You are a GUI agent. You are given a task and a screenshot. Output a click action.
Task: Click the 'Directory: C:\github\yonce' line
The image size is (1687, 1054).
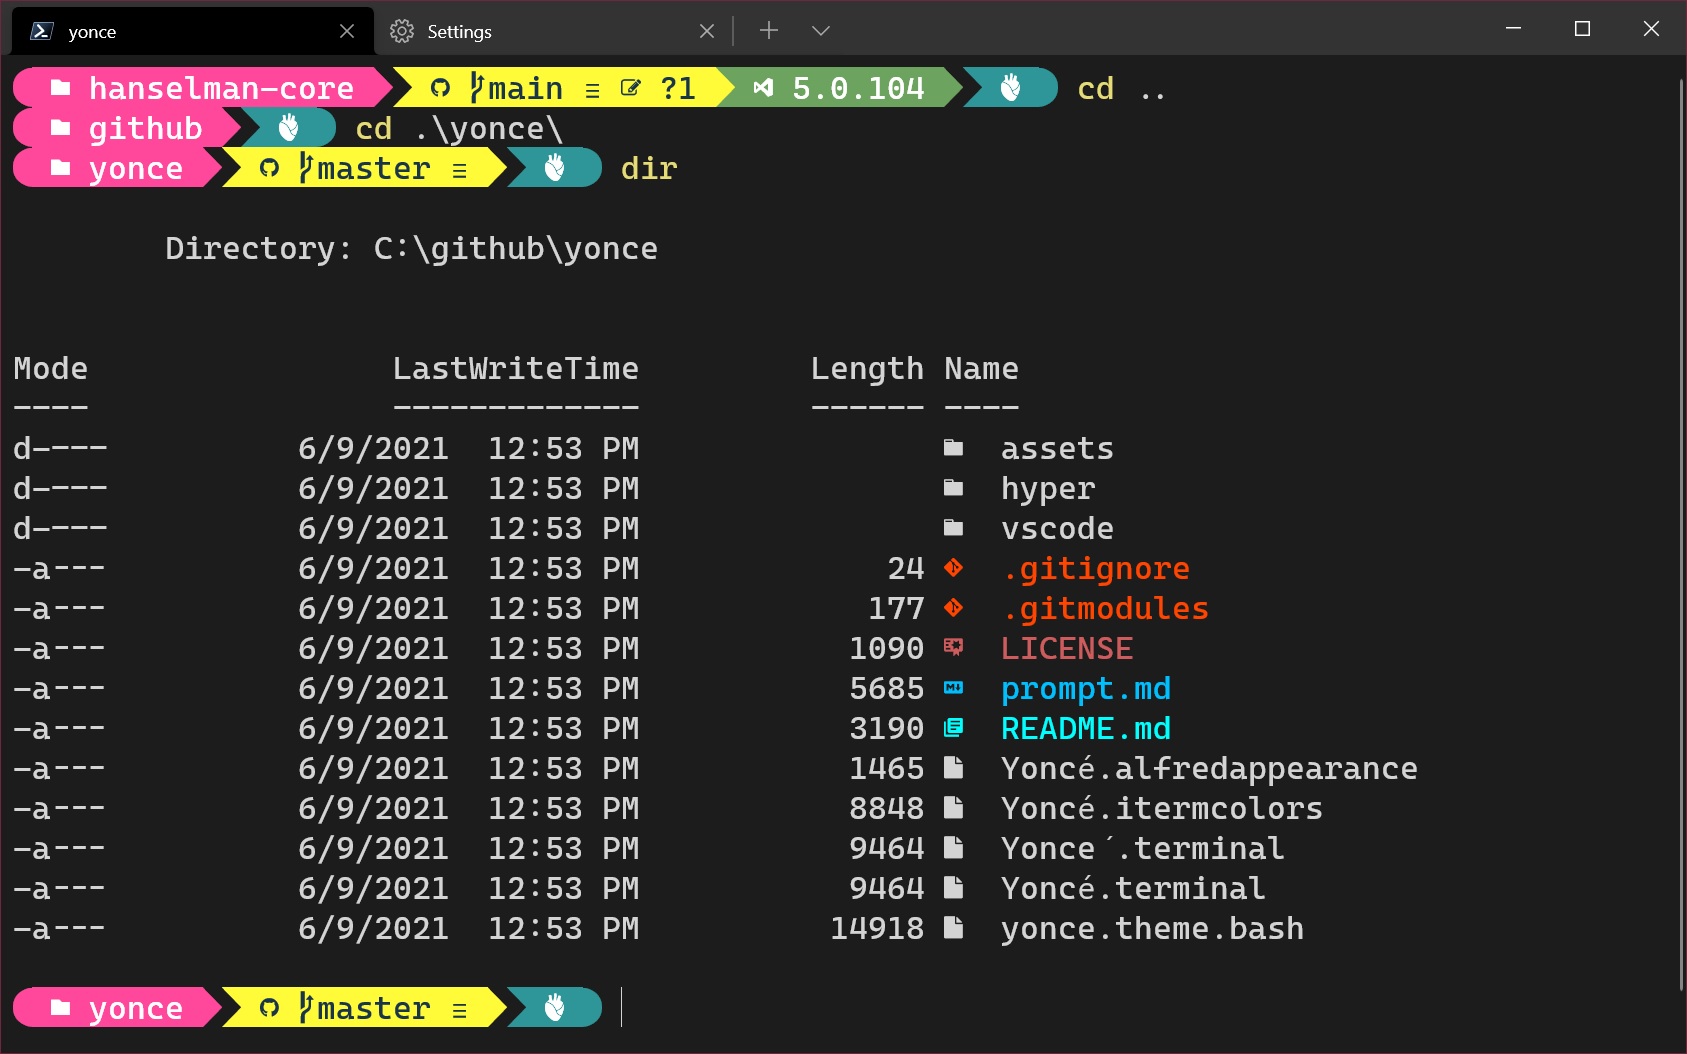(411, 249)
